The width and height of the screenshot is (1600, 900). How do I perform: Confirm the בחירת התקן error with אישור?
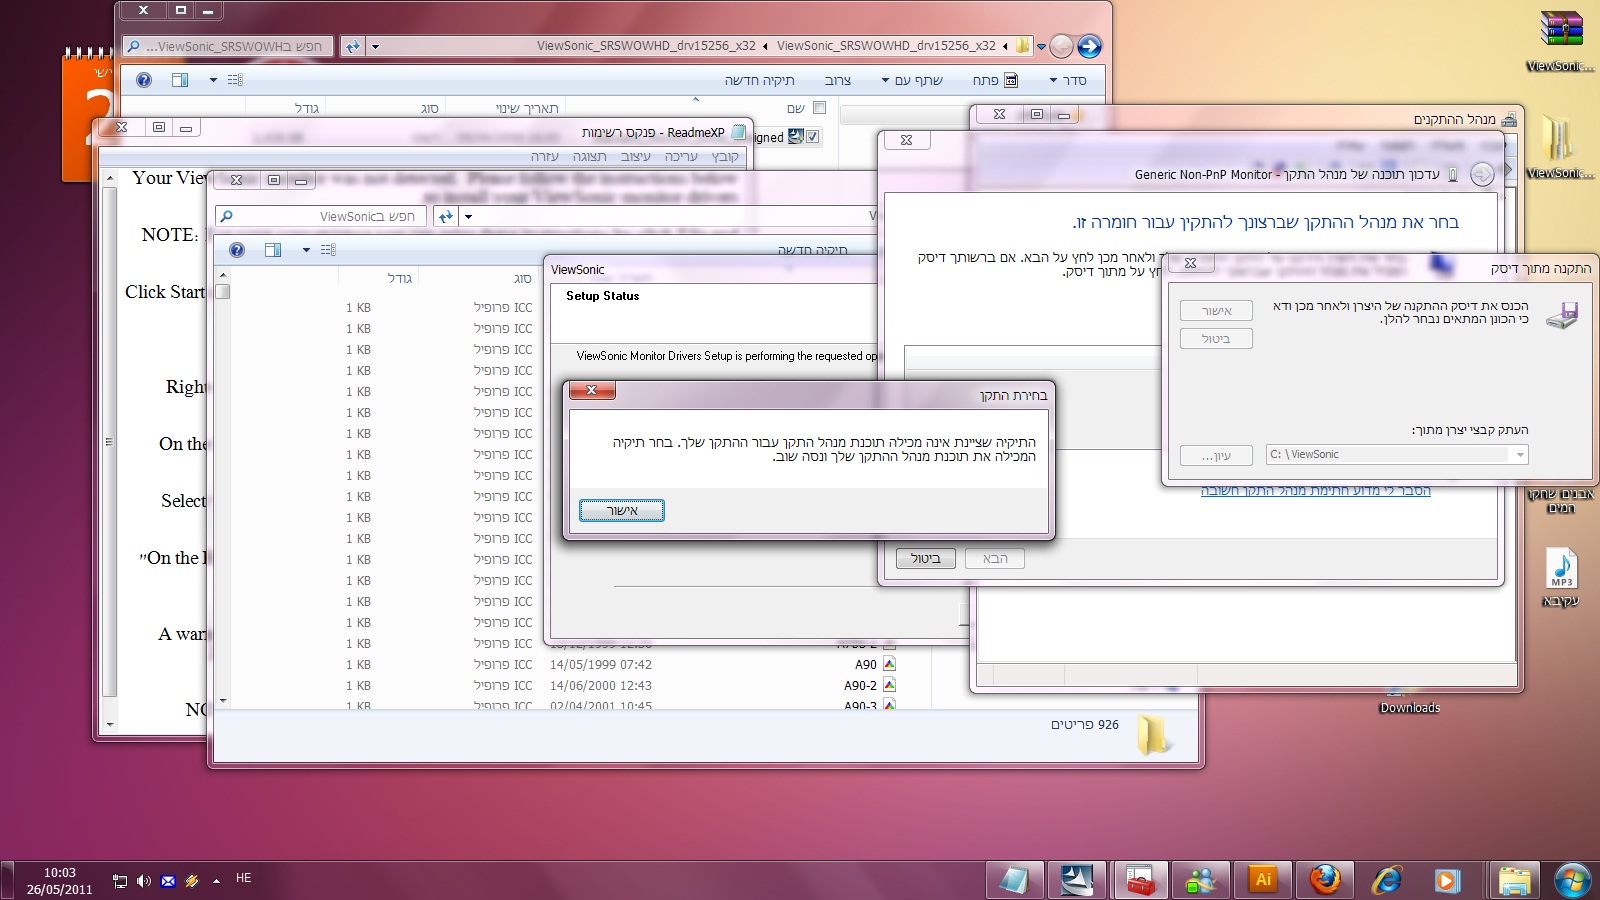[622, 511]
